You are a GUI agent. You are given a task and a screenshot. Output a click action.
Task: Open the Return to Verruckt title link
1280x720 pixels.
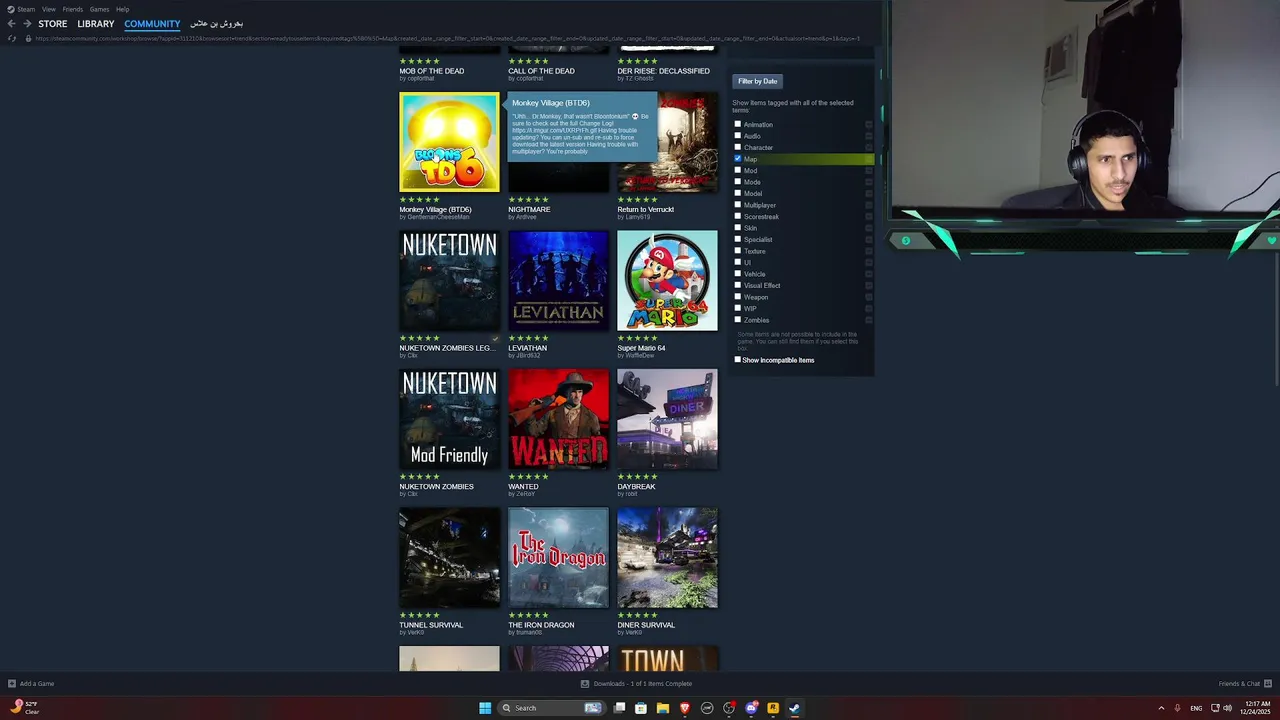pyautogui.click(x=646, y=210)
